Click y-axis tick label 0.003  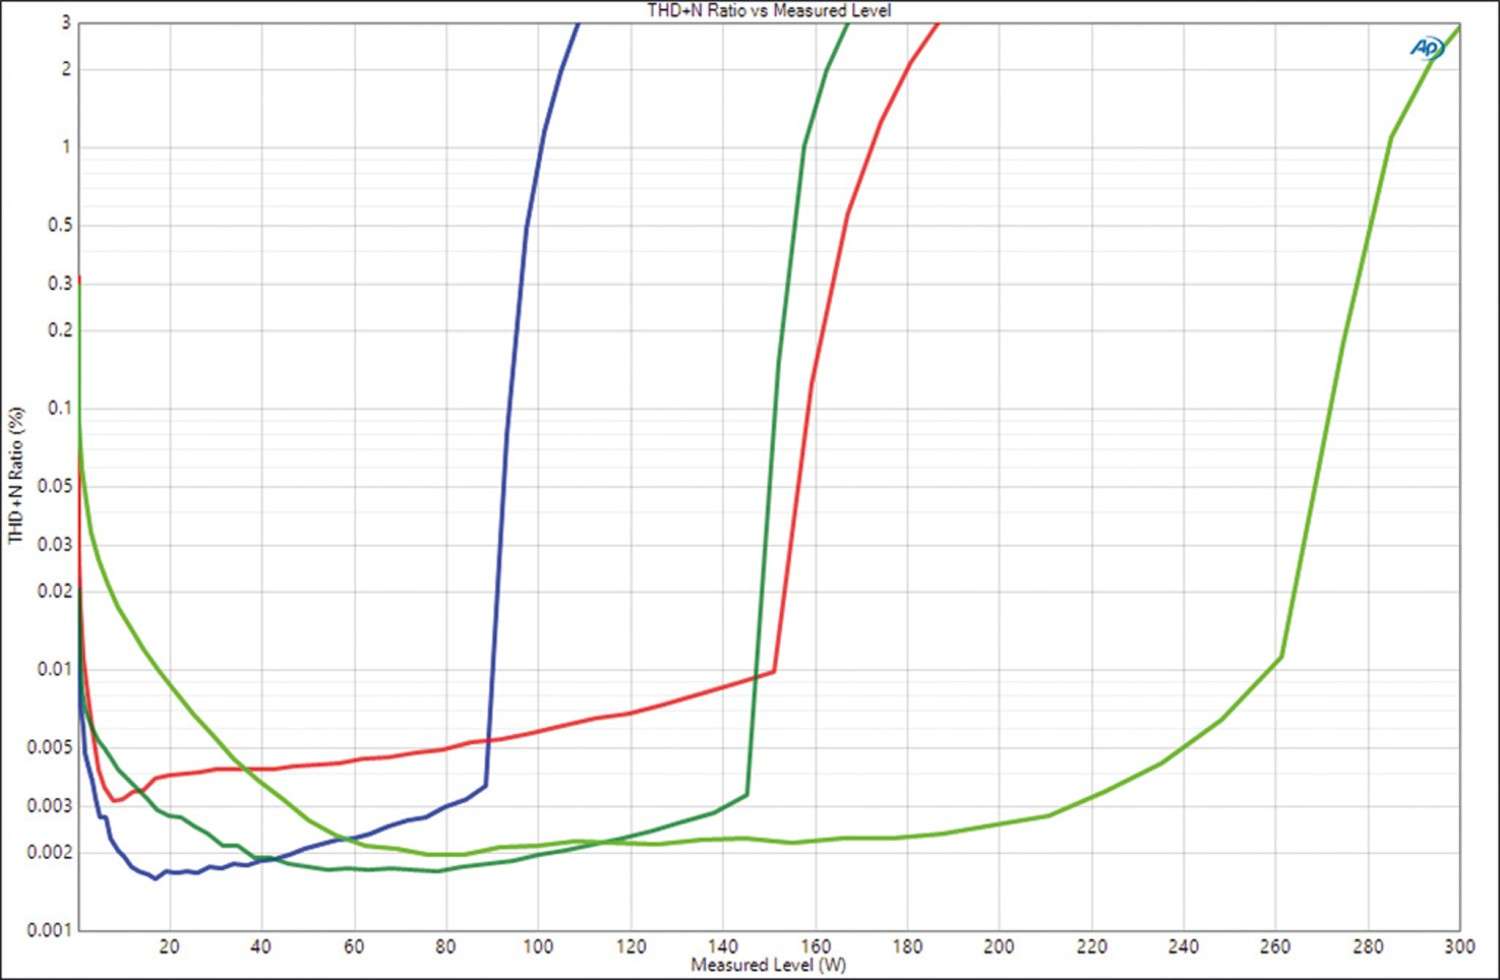click(49, 806)
